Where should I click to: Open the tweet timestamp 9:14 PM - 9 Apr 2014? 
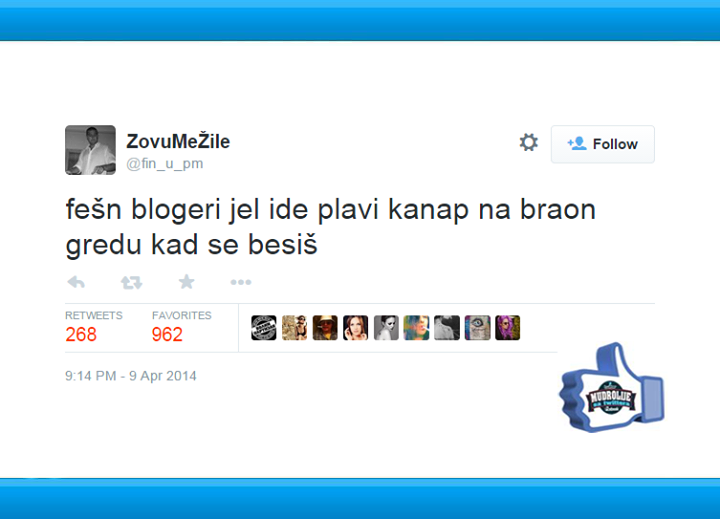point(131,376)
